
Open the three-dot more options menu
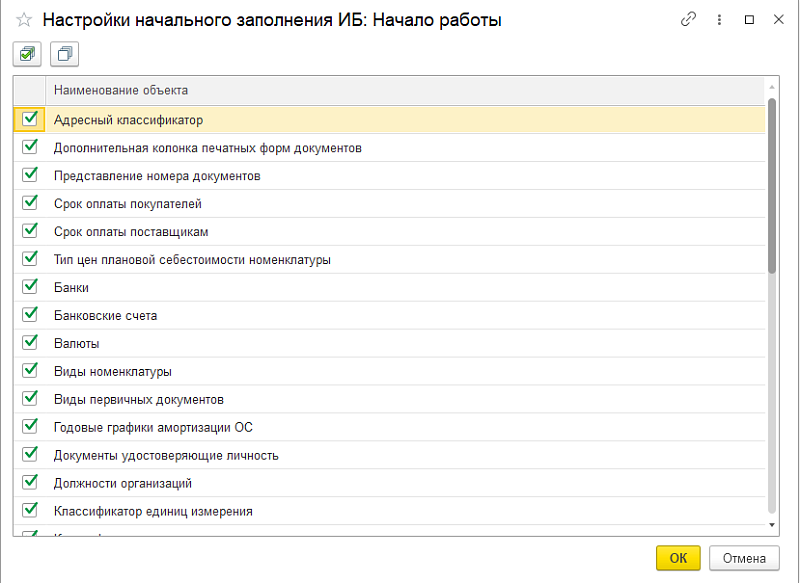click(719, 20)
